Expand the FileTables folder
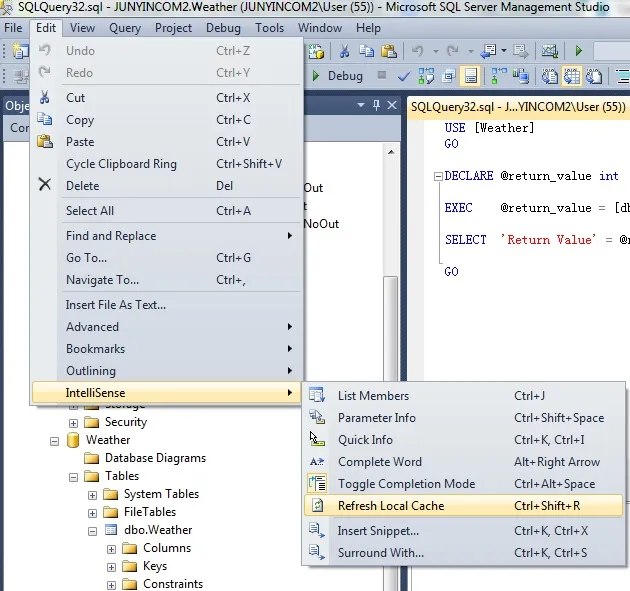Image resolution: width=630 pixels, height=591 pixels. click(x=92, y=513)
